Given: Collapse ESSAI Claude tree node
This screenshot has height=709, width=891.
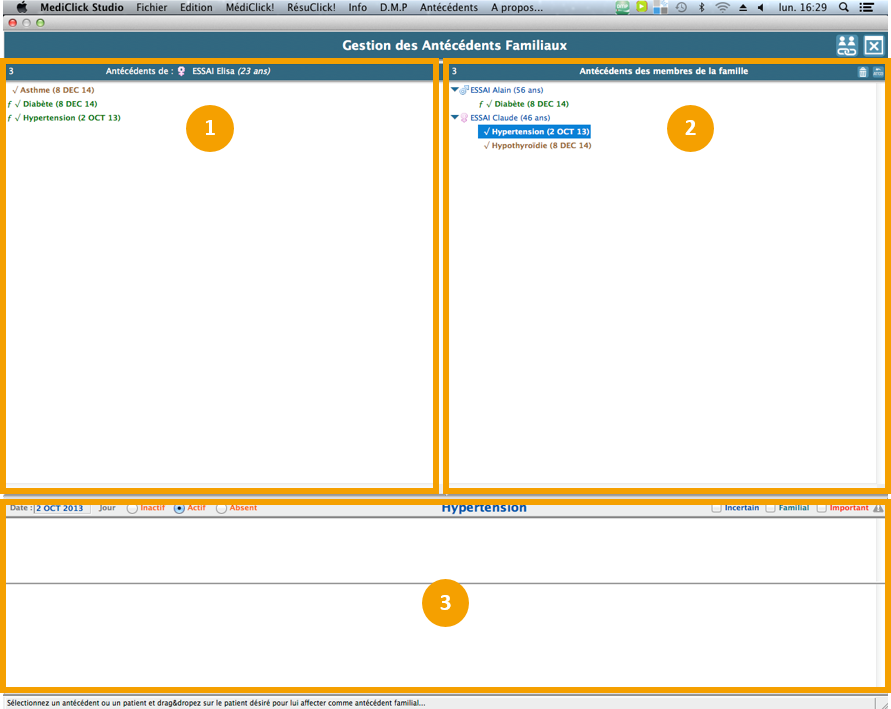Looking at the screenshot, I should tap(455, 118).
